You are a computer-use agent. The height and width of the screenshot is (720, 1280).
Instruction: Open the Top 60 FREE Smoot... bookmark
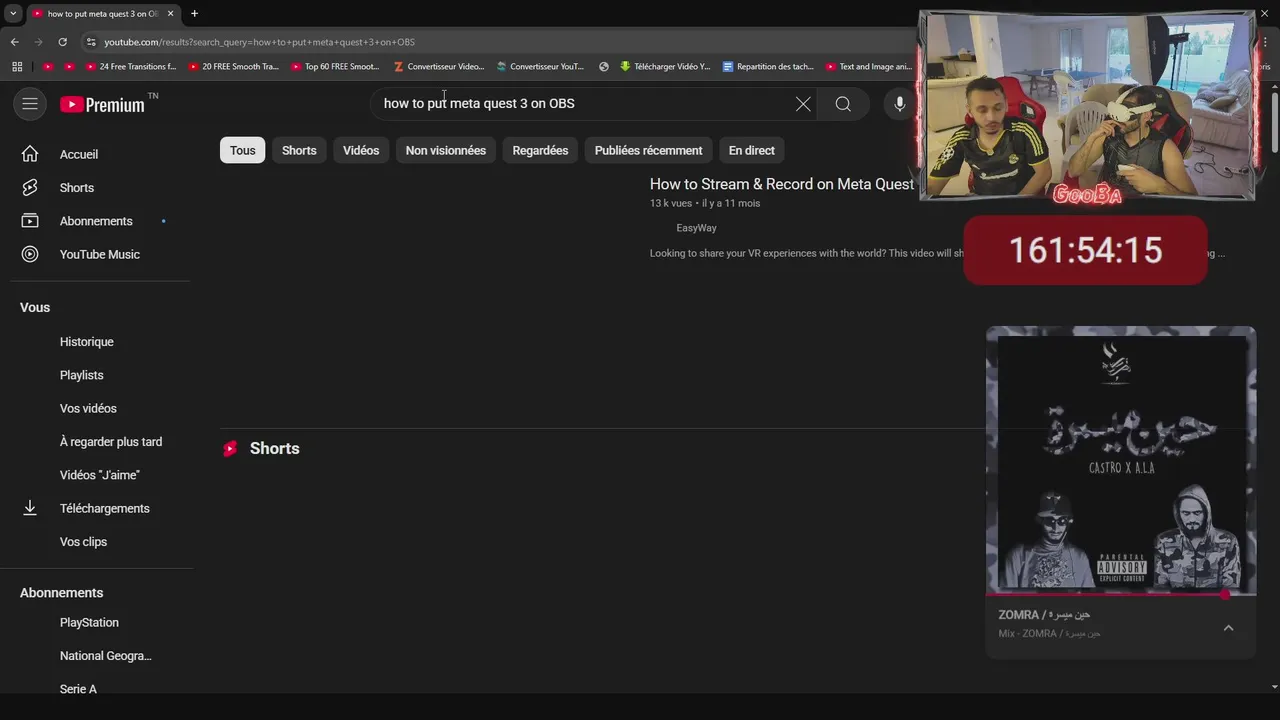coord(336,67)
